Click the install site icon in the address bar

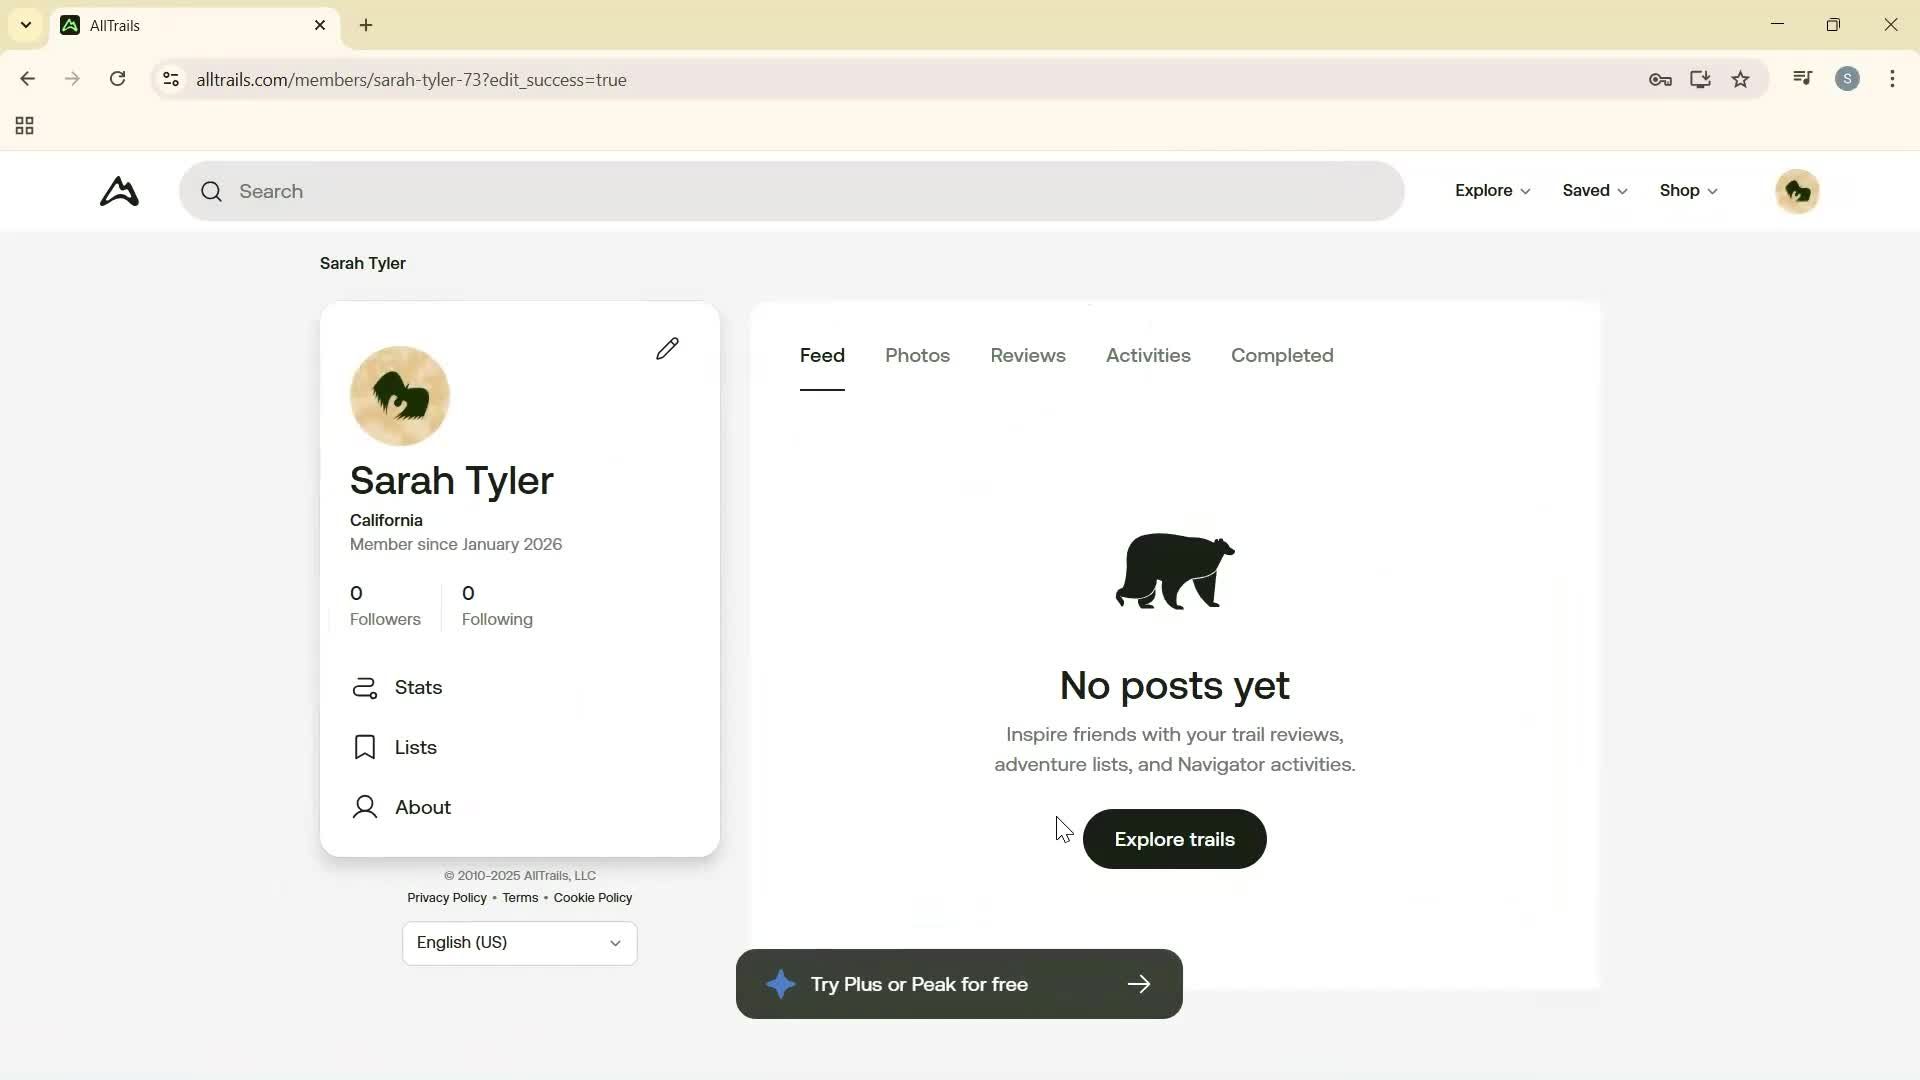[1701, 79]
